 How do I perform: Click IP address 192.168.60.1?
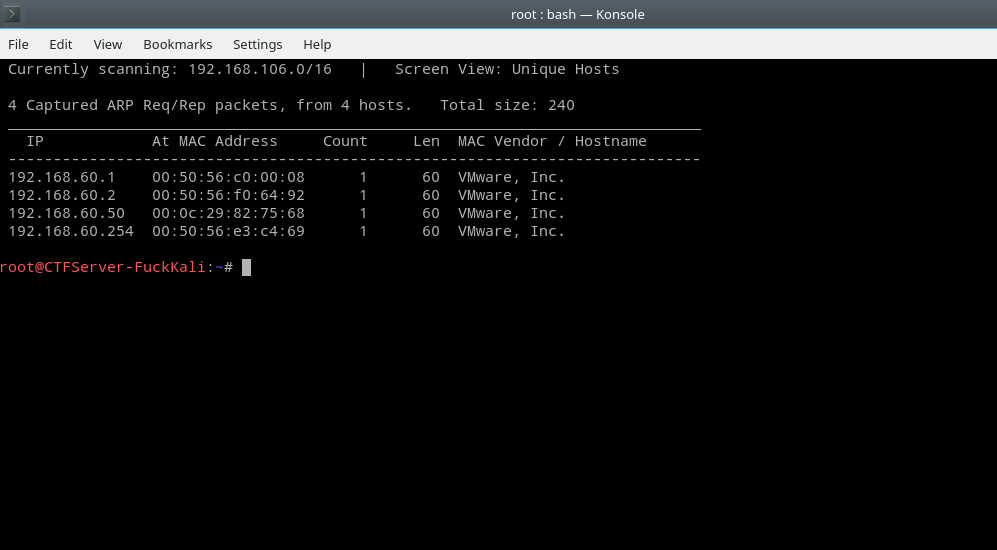click(62, 177)
